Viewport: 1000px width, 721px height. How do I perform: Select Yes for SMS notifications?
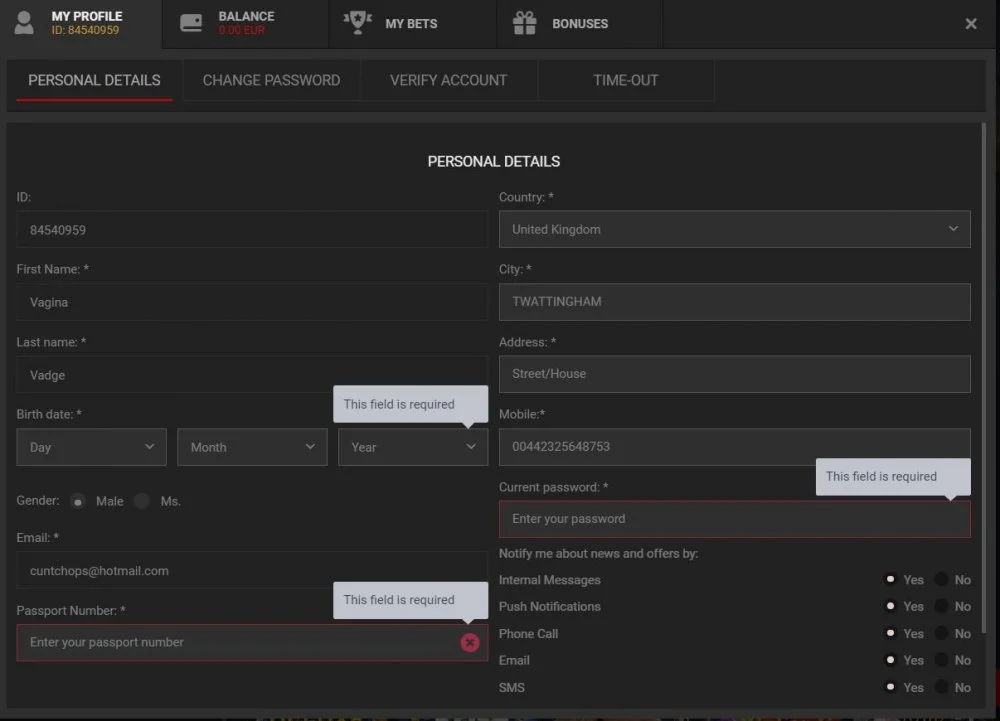[890, 687]
